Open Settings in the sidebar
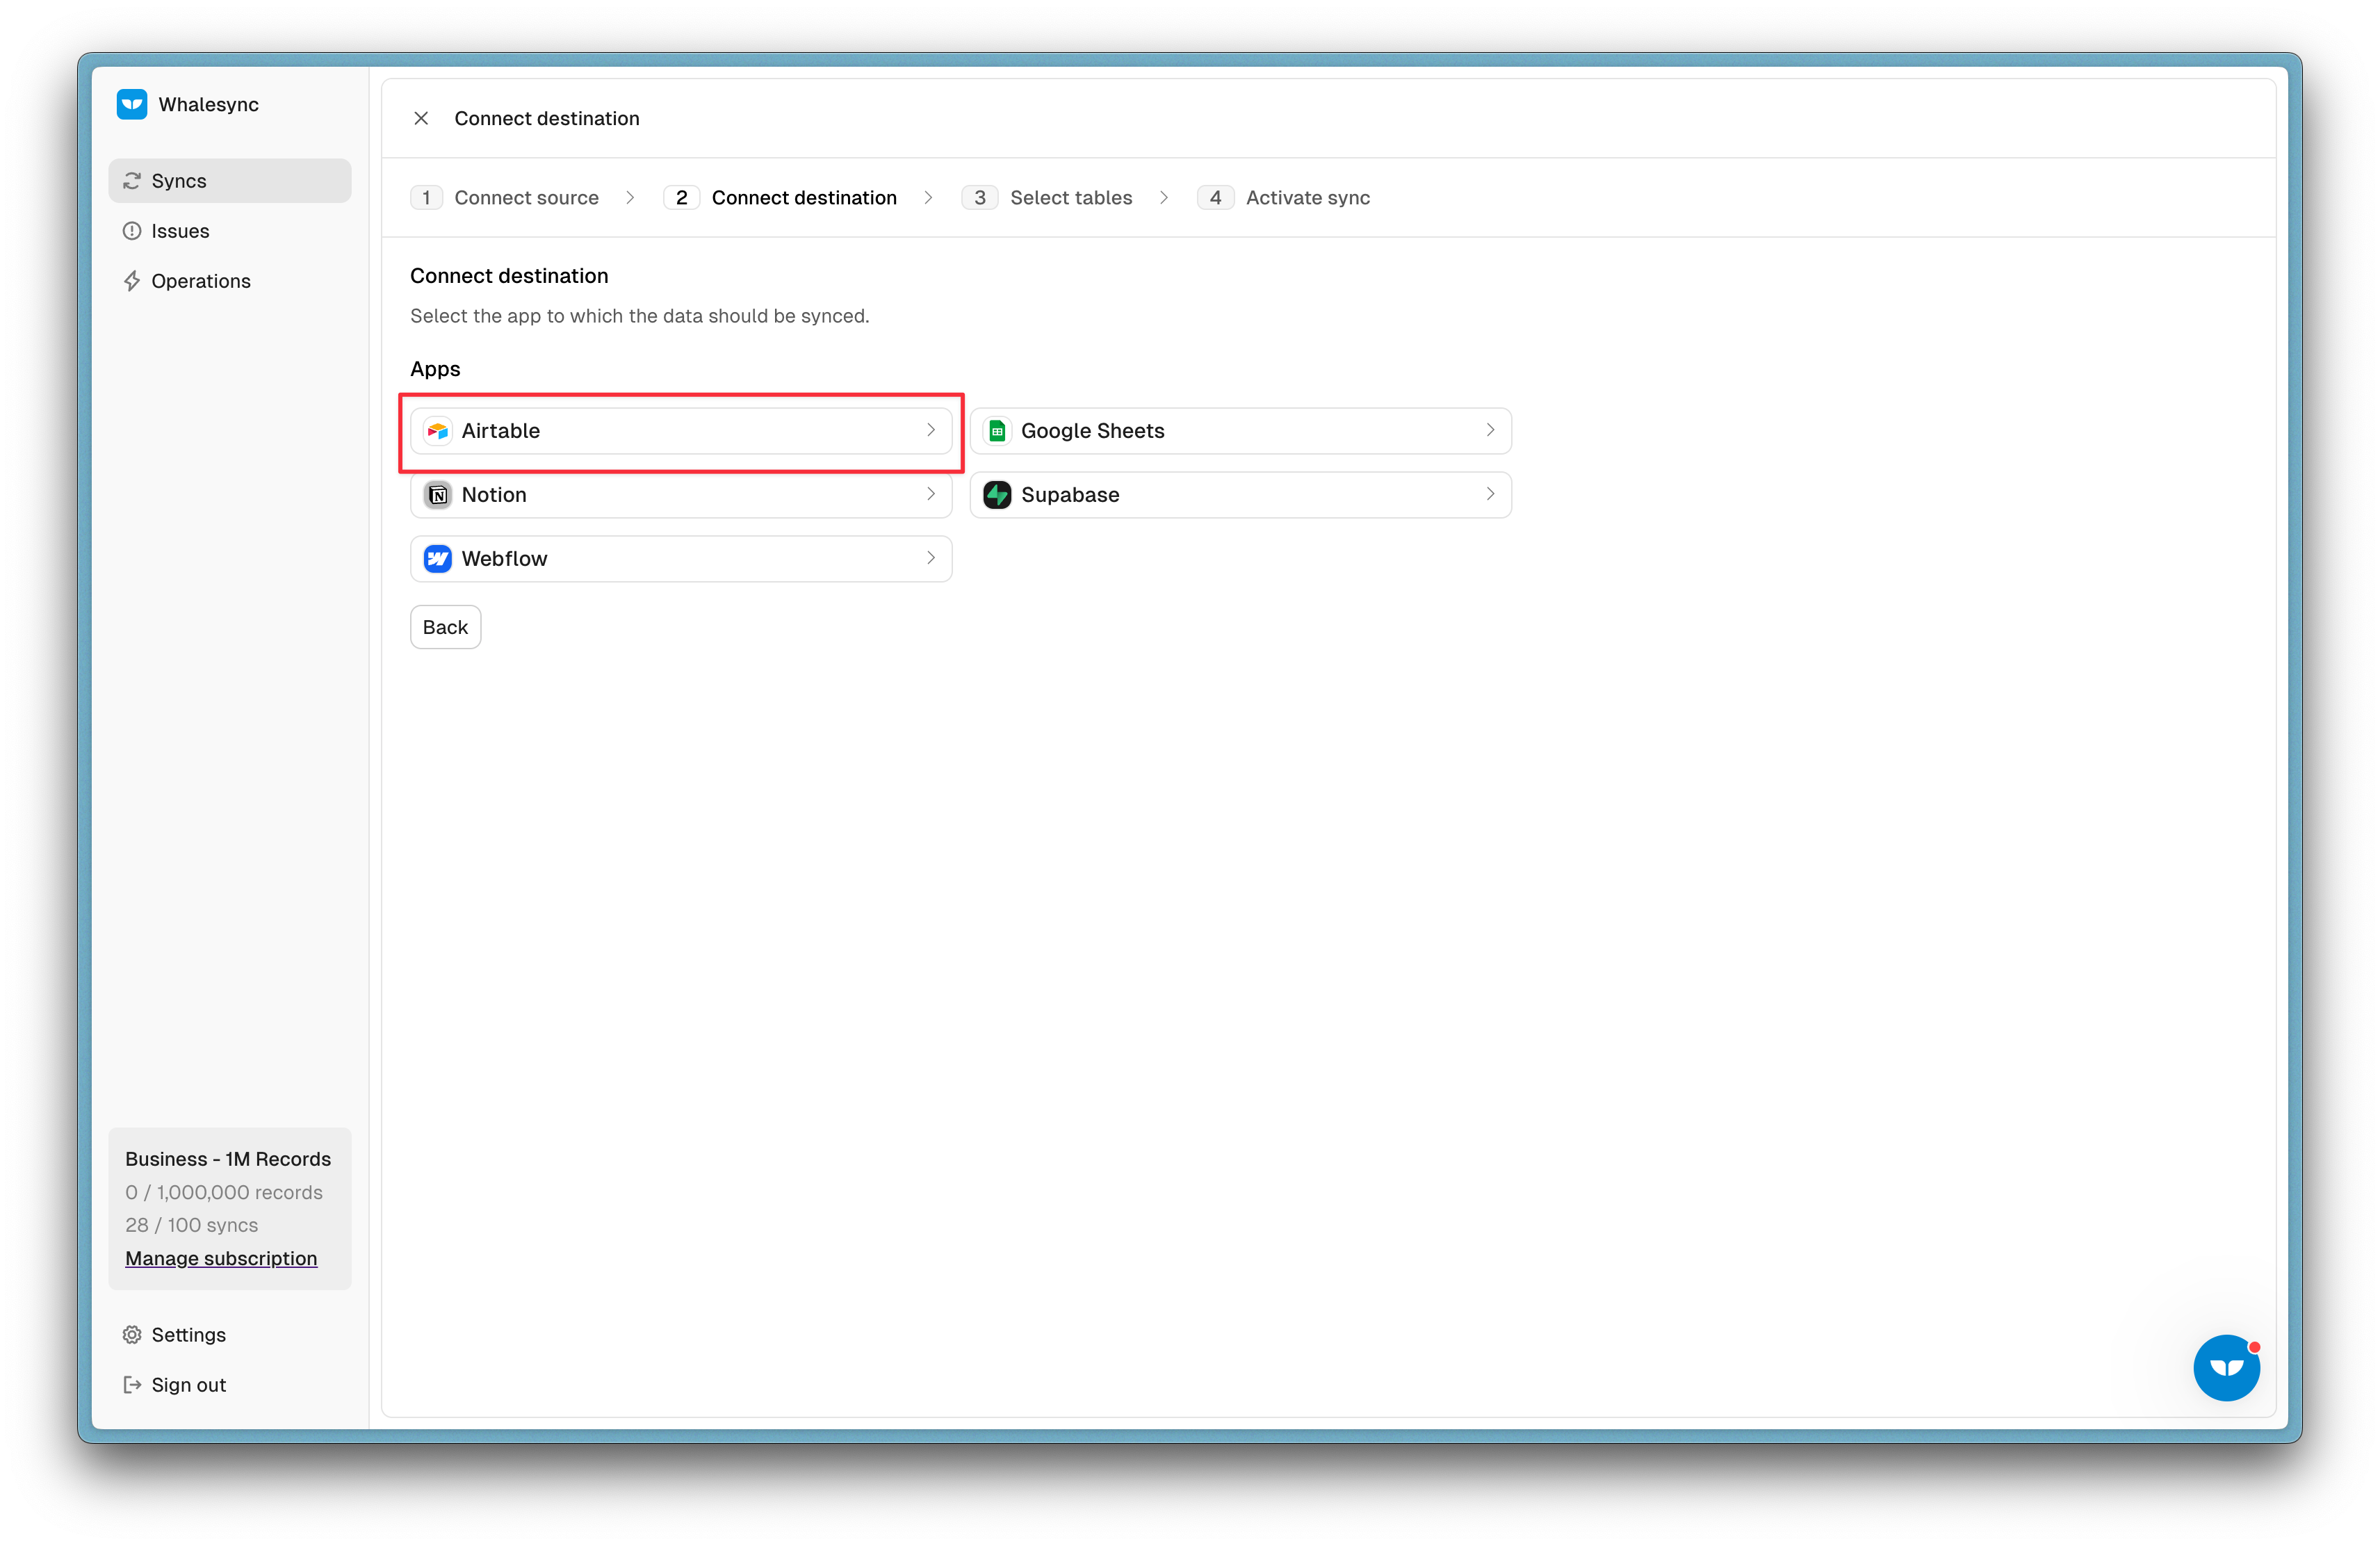The width and height of the screenshot is (2380, 1546). (230, 1335)
